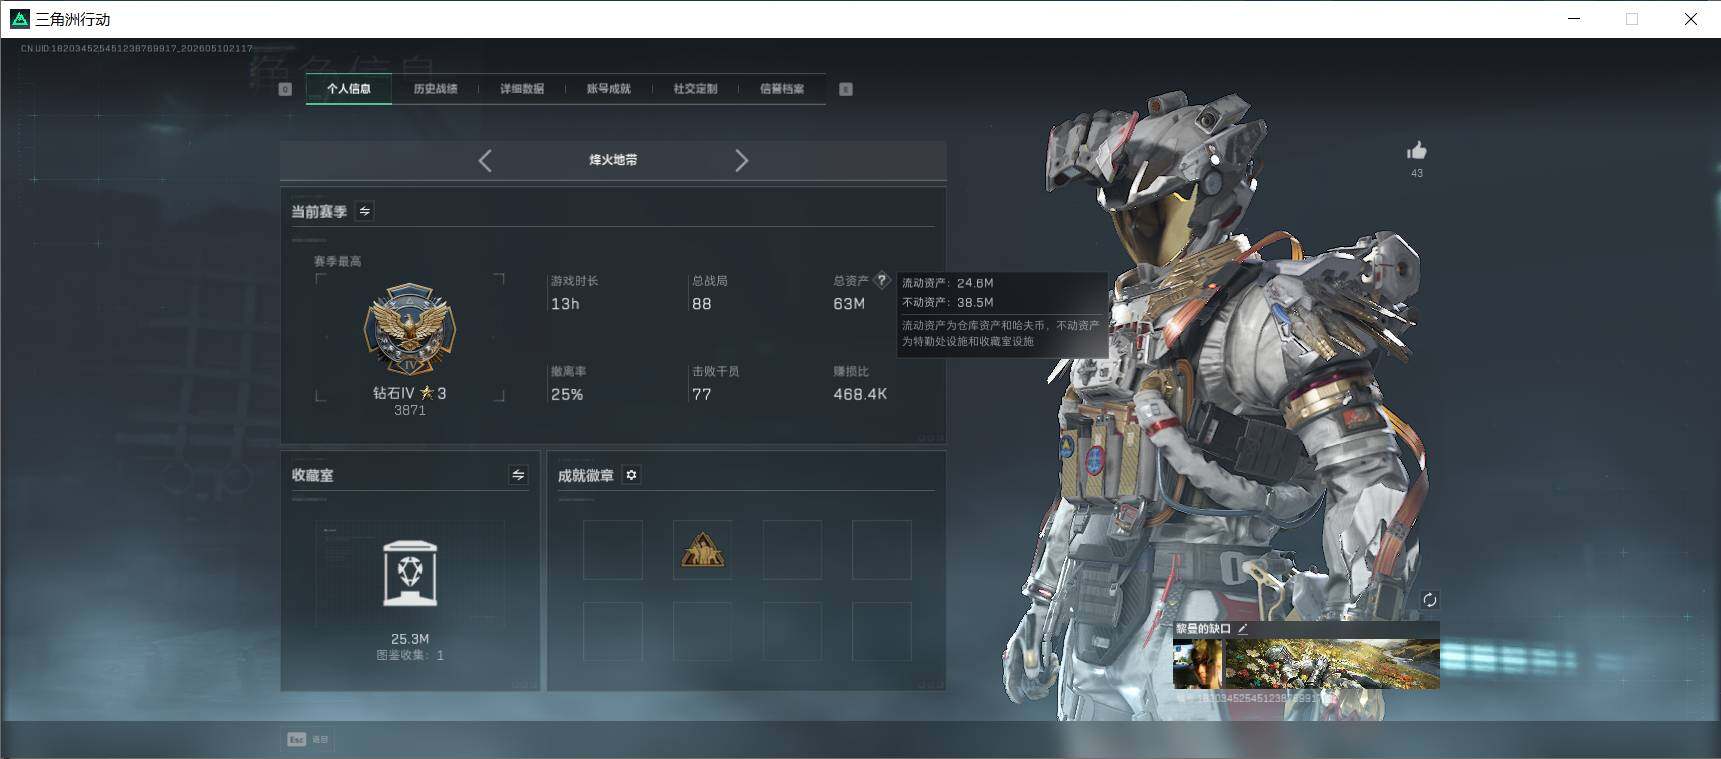Click the player name above the banner
Image resolution: width=1721 pixels, height=759 pixels.
(1203, 629)
